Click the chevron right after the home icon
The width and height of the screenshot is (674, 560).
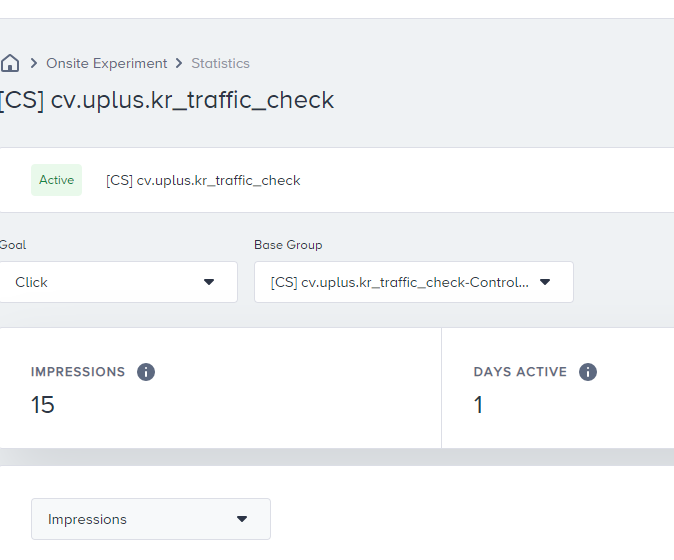[x=34, y=63]
